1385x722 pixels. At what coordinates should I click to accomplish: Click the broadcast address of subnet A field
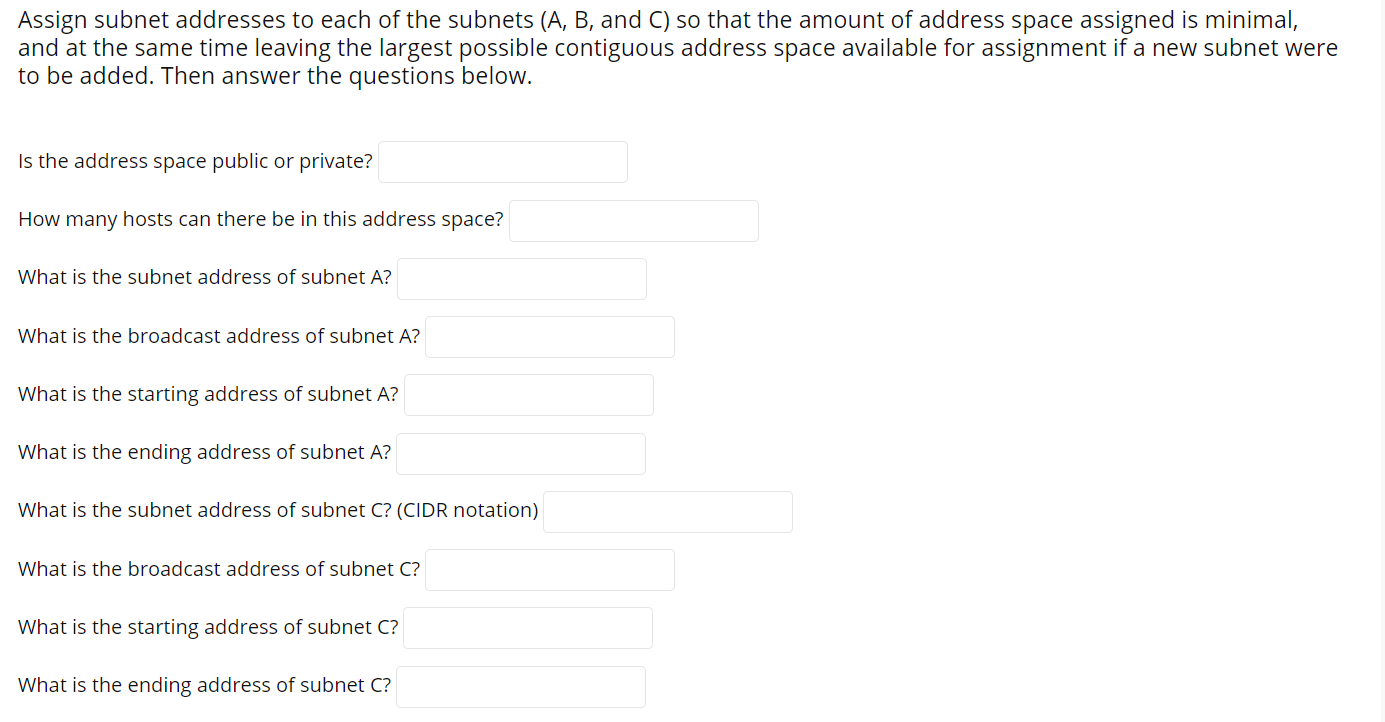click(549, 336)
